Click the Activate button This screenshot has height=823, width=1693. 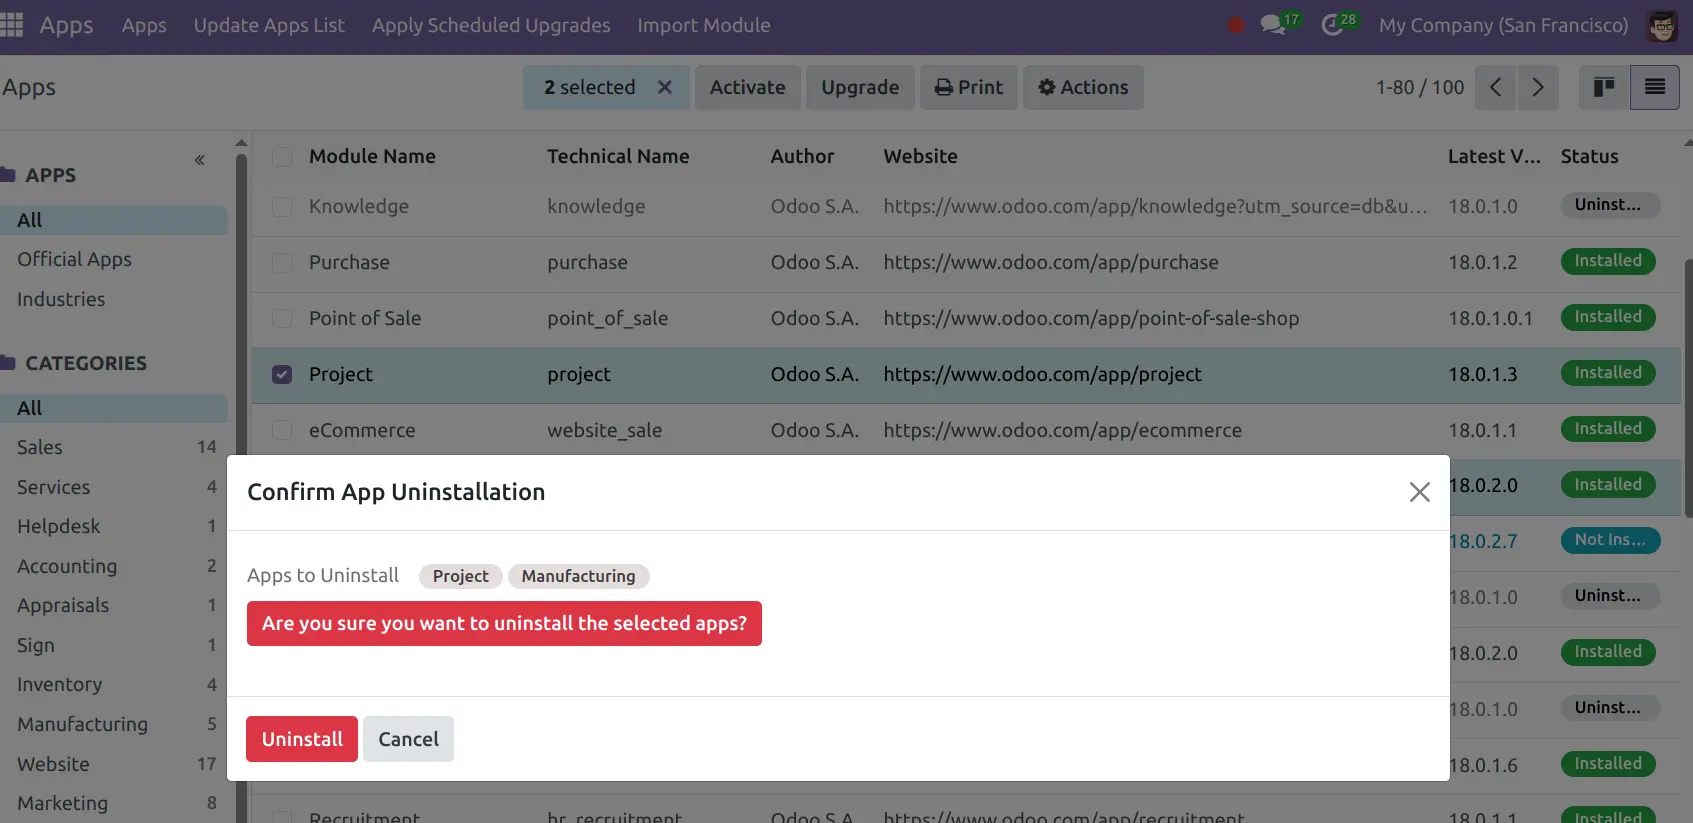(x=747, y=87)
